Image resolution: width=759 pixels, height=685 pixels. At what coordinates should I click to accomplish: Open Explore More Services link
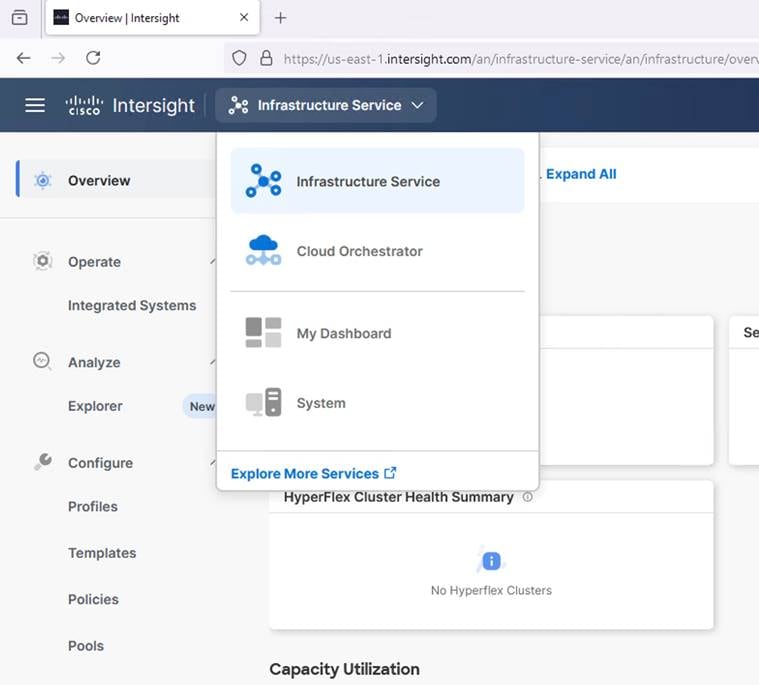(x=313, y=474)
